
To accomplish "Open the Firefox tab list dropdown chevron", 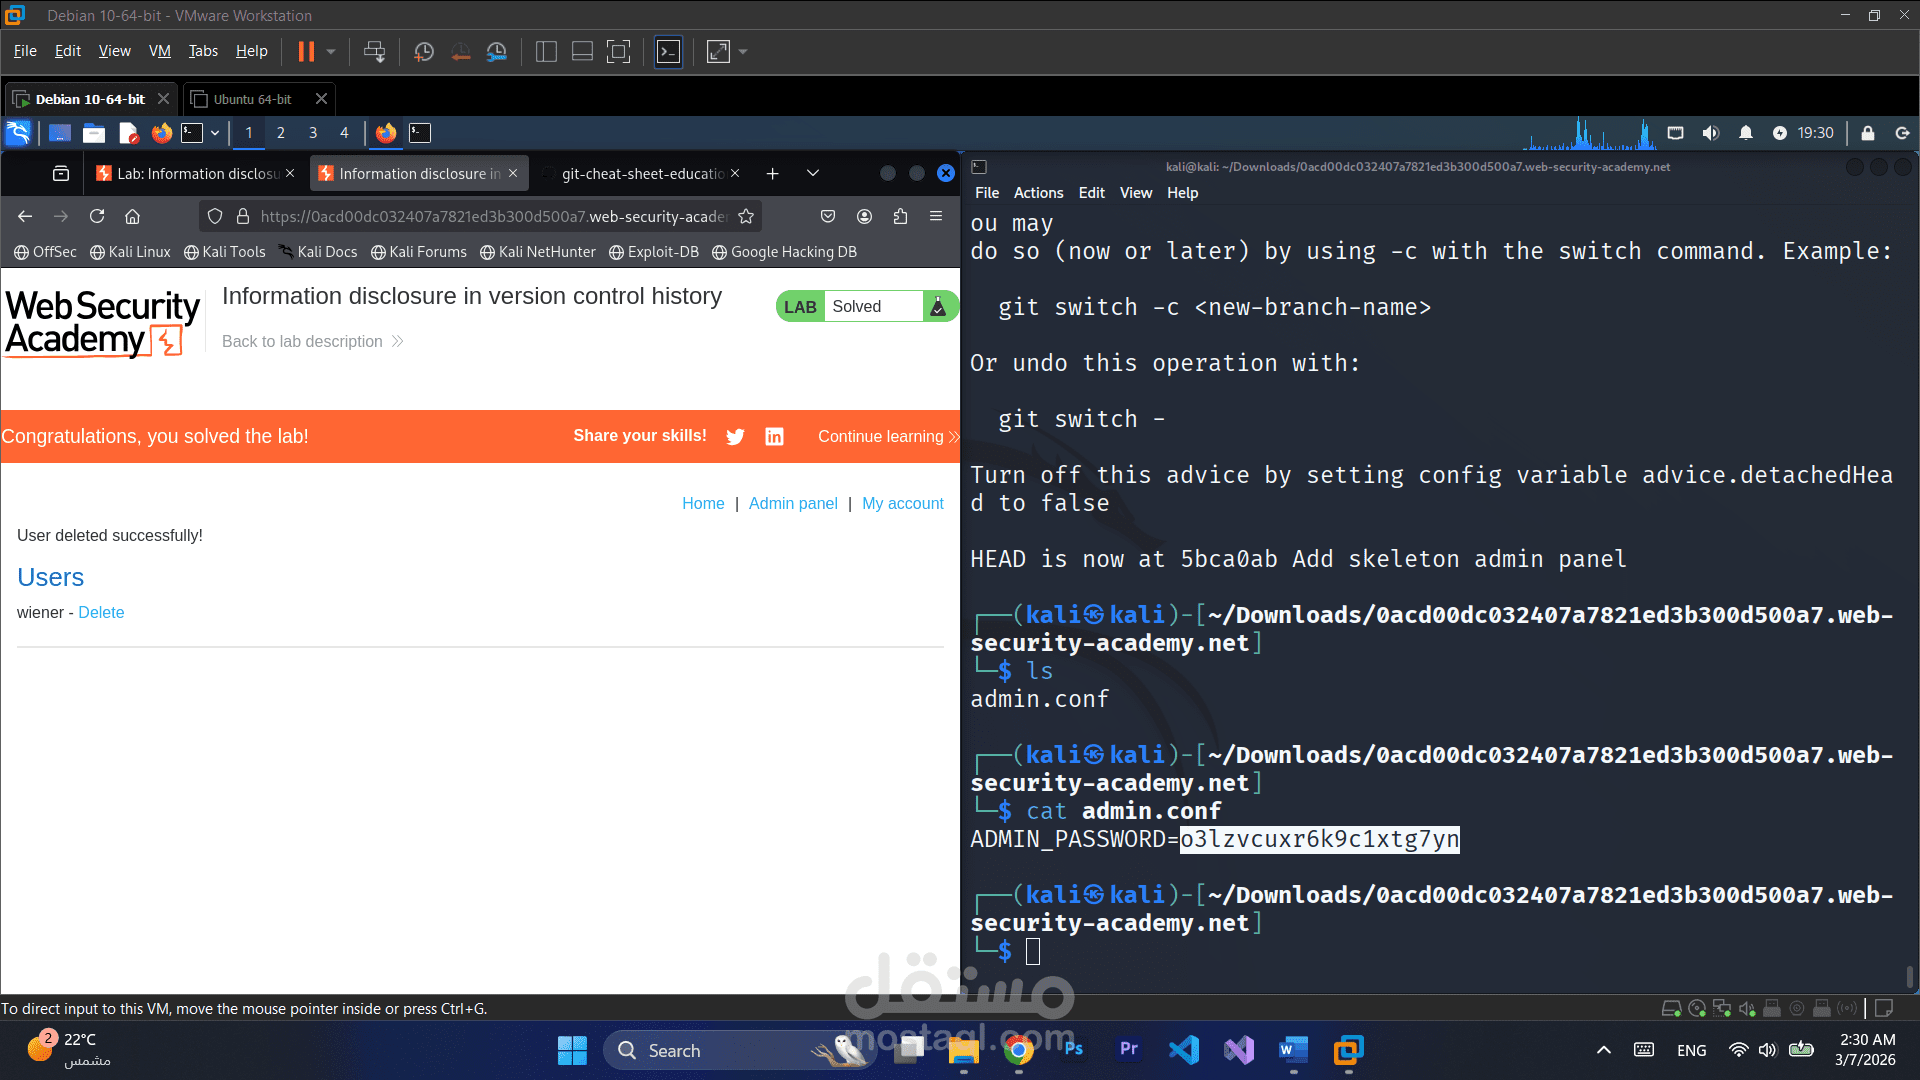I will [x=812, y=173].
